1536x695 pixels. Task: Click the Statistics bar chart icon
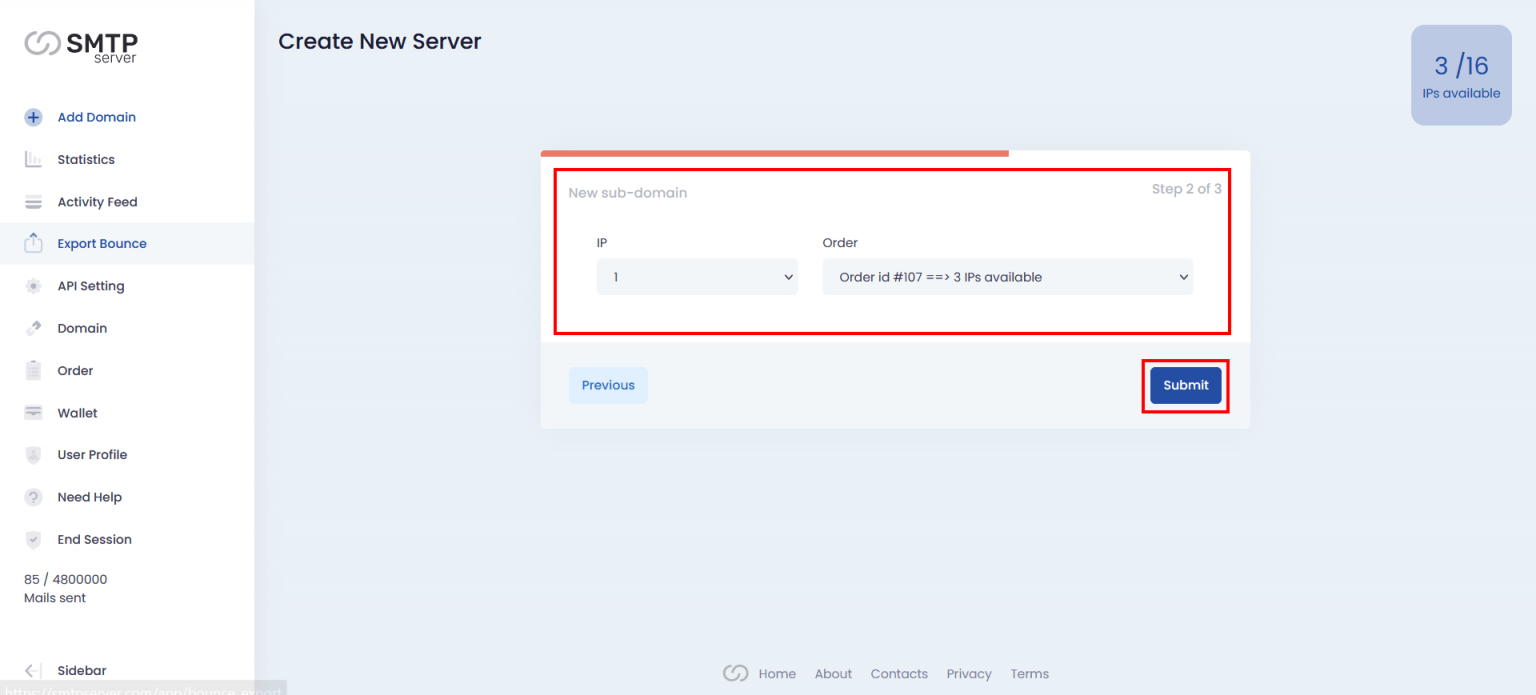tap(33, 160)
